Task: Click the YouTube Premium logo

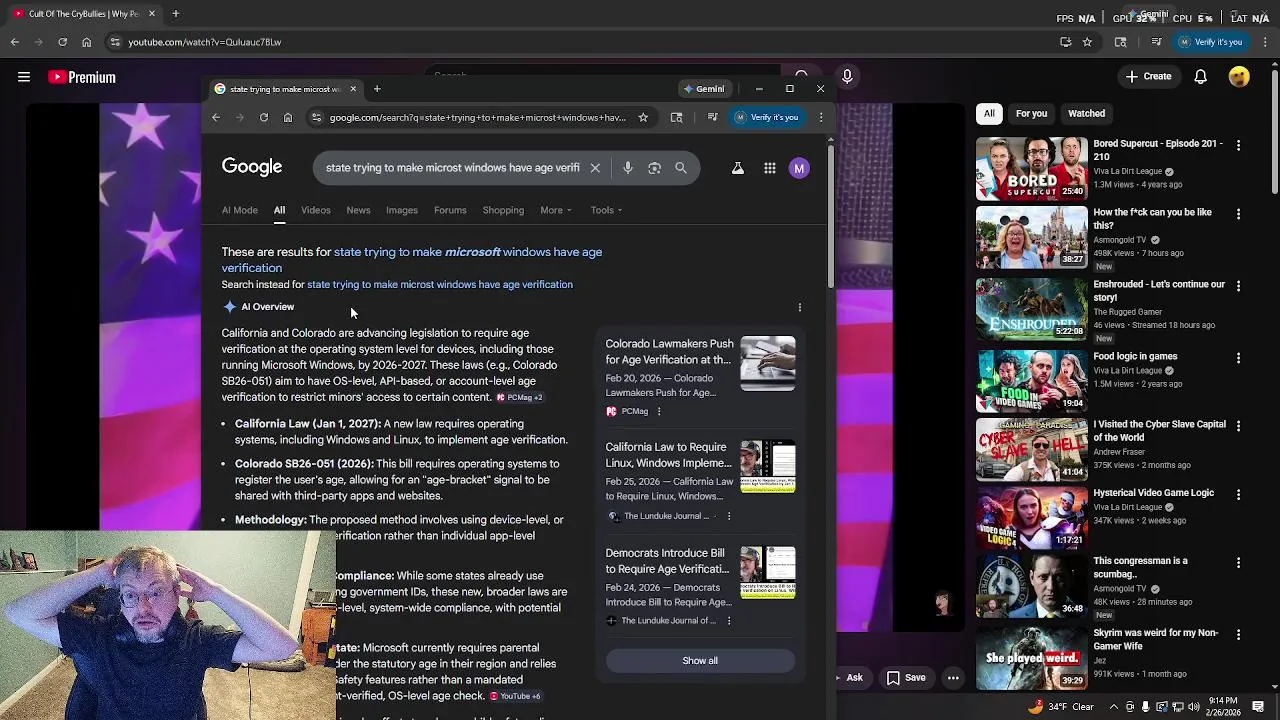Action: pyautogui.click(x=82, y=77)
